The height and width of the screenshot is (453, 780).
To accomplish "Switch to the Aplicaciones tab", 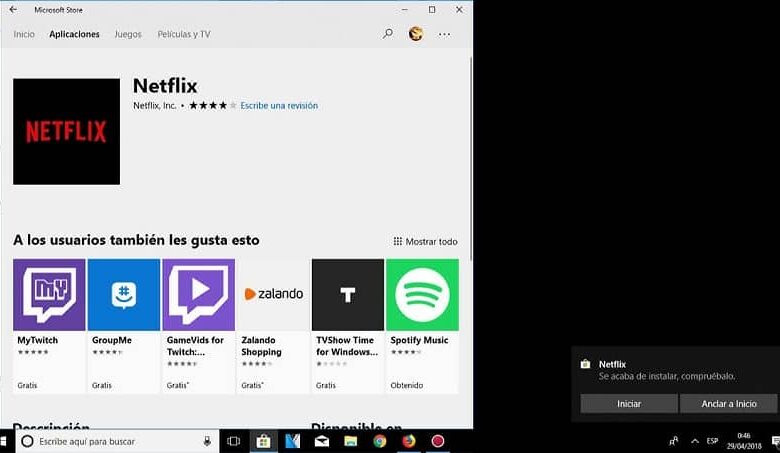I will (x=74, y=34).
